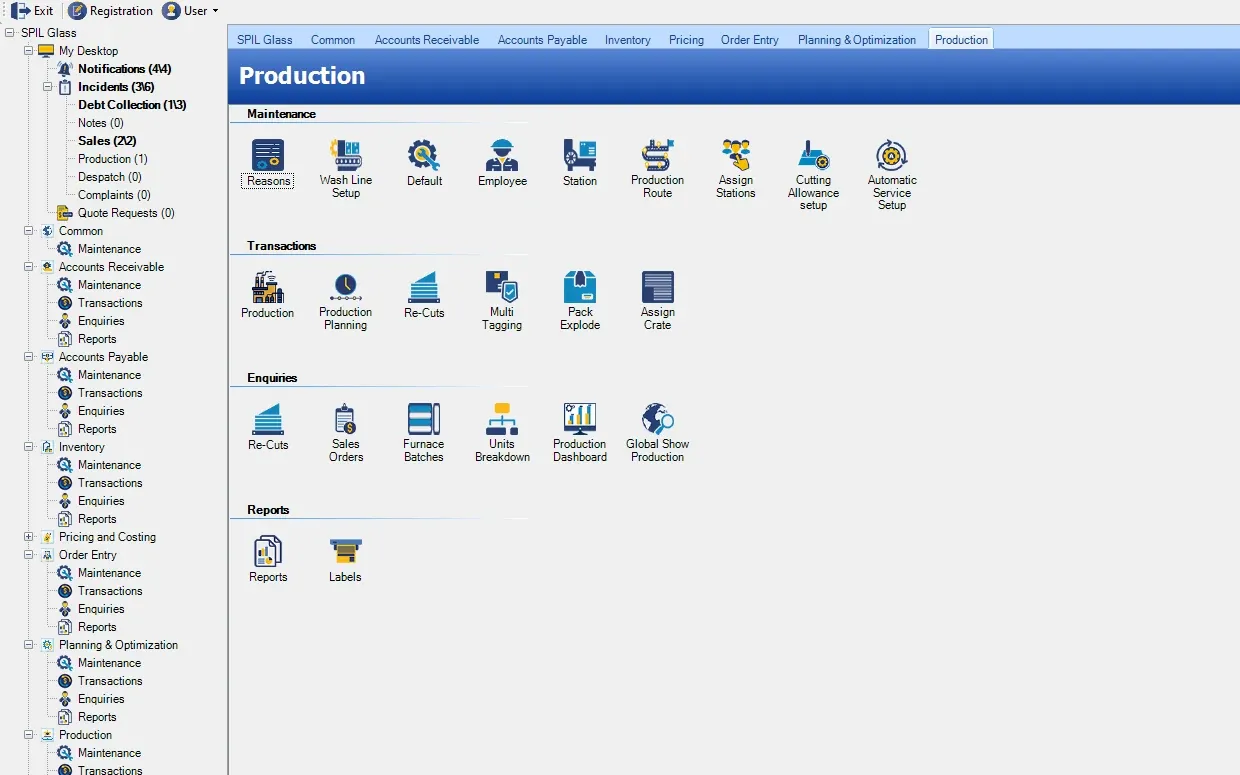1240x775 pixels.
Task: Expand the Pricing and Costing tree node
Action: point(29,537)
